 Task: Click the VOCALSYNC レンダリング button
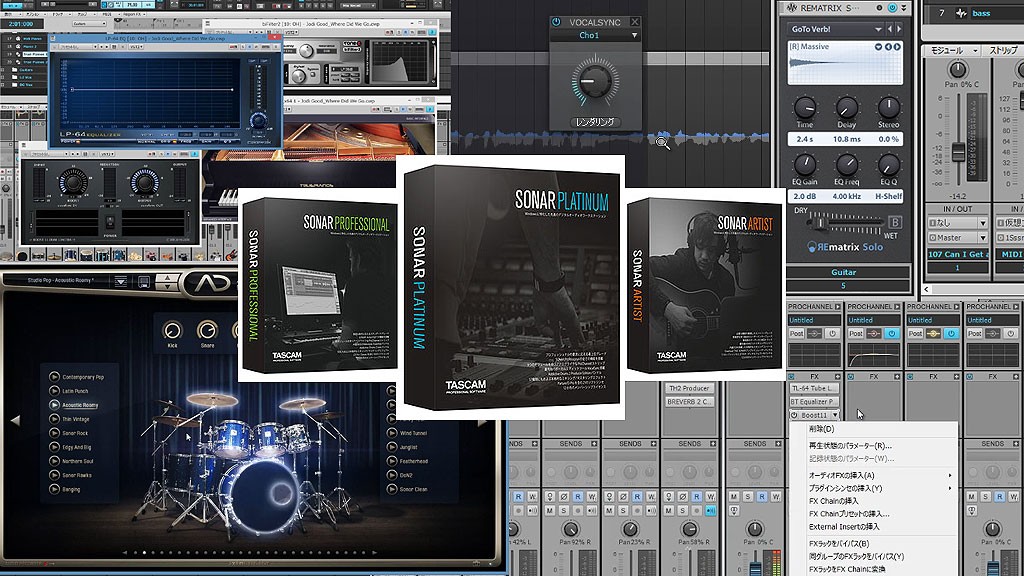tap(595, 122)
